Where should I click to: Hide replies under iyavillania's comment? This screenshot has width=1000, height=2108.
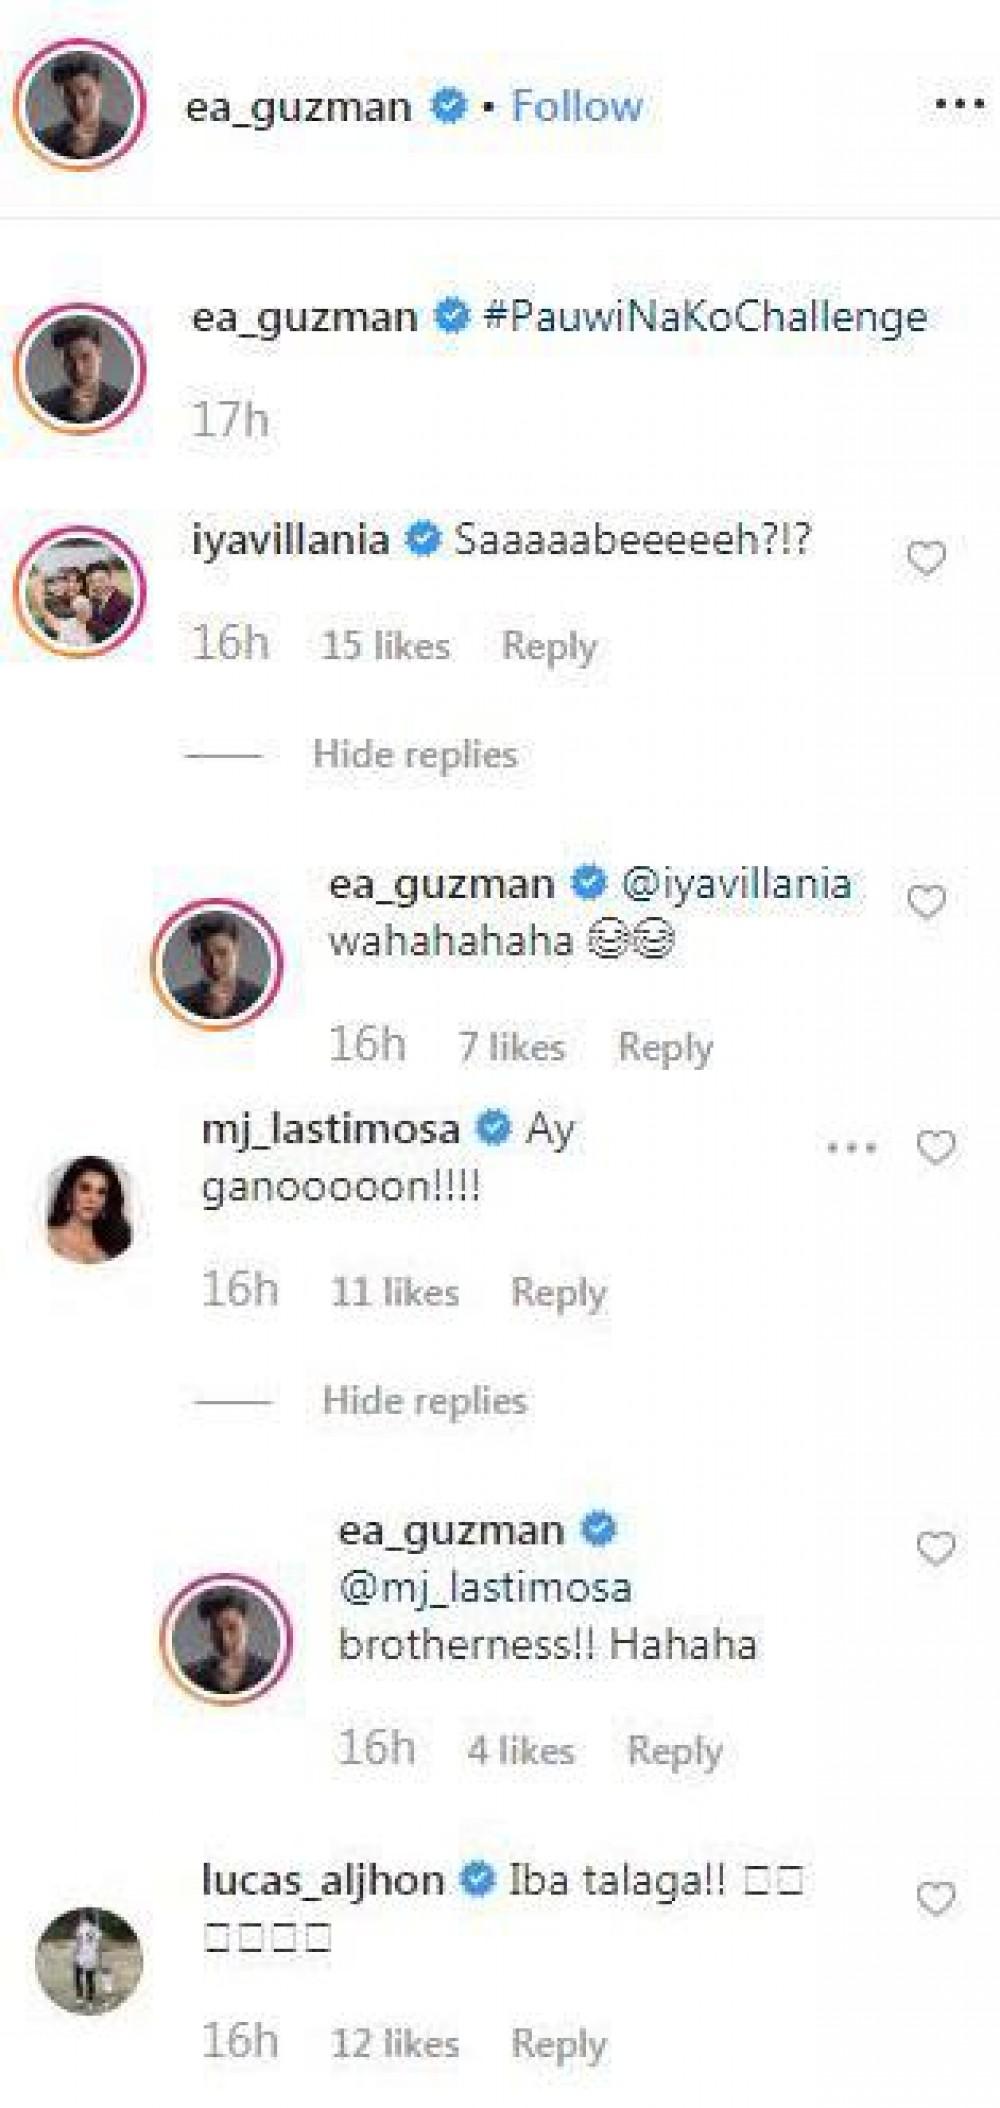click(414, 755)
